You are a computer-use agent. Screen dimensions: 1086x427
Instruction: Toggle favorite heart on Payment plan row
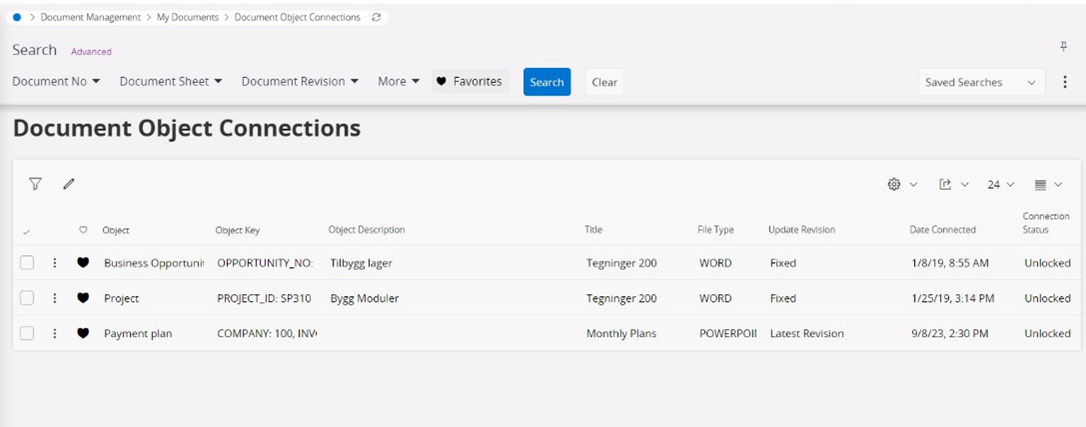click(x=83, y=333)
